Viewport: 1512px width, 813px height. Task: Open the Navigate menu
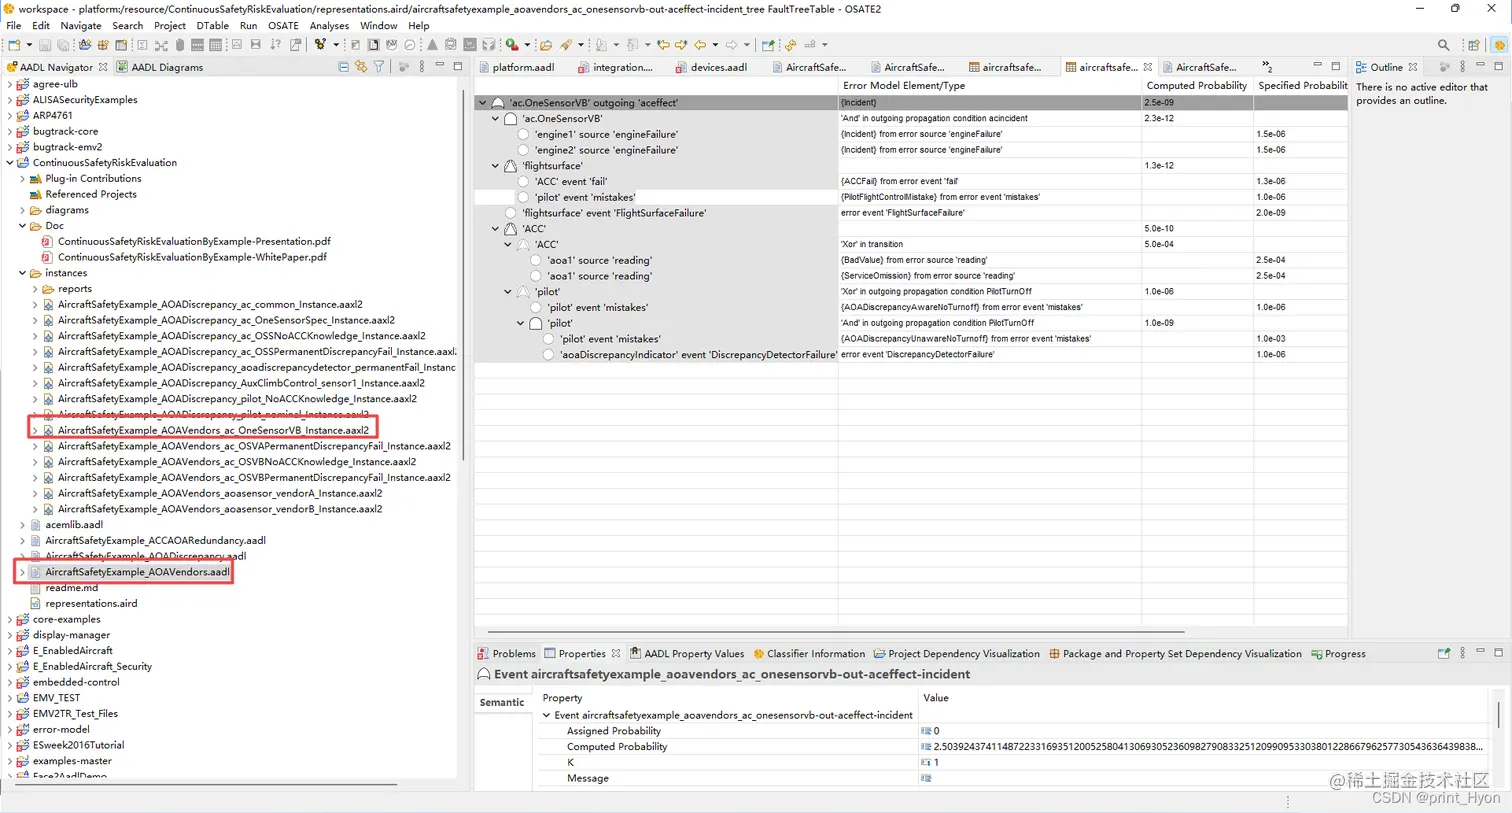pyautogui.click(x=81, y=26)
